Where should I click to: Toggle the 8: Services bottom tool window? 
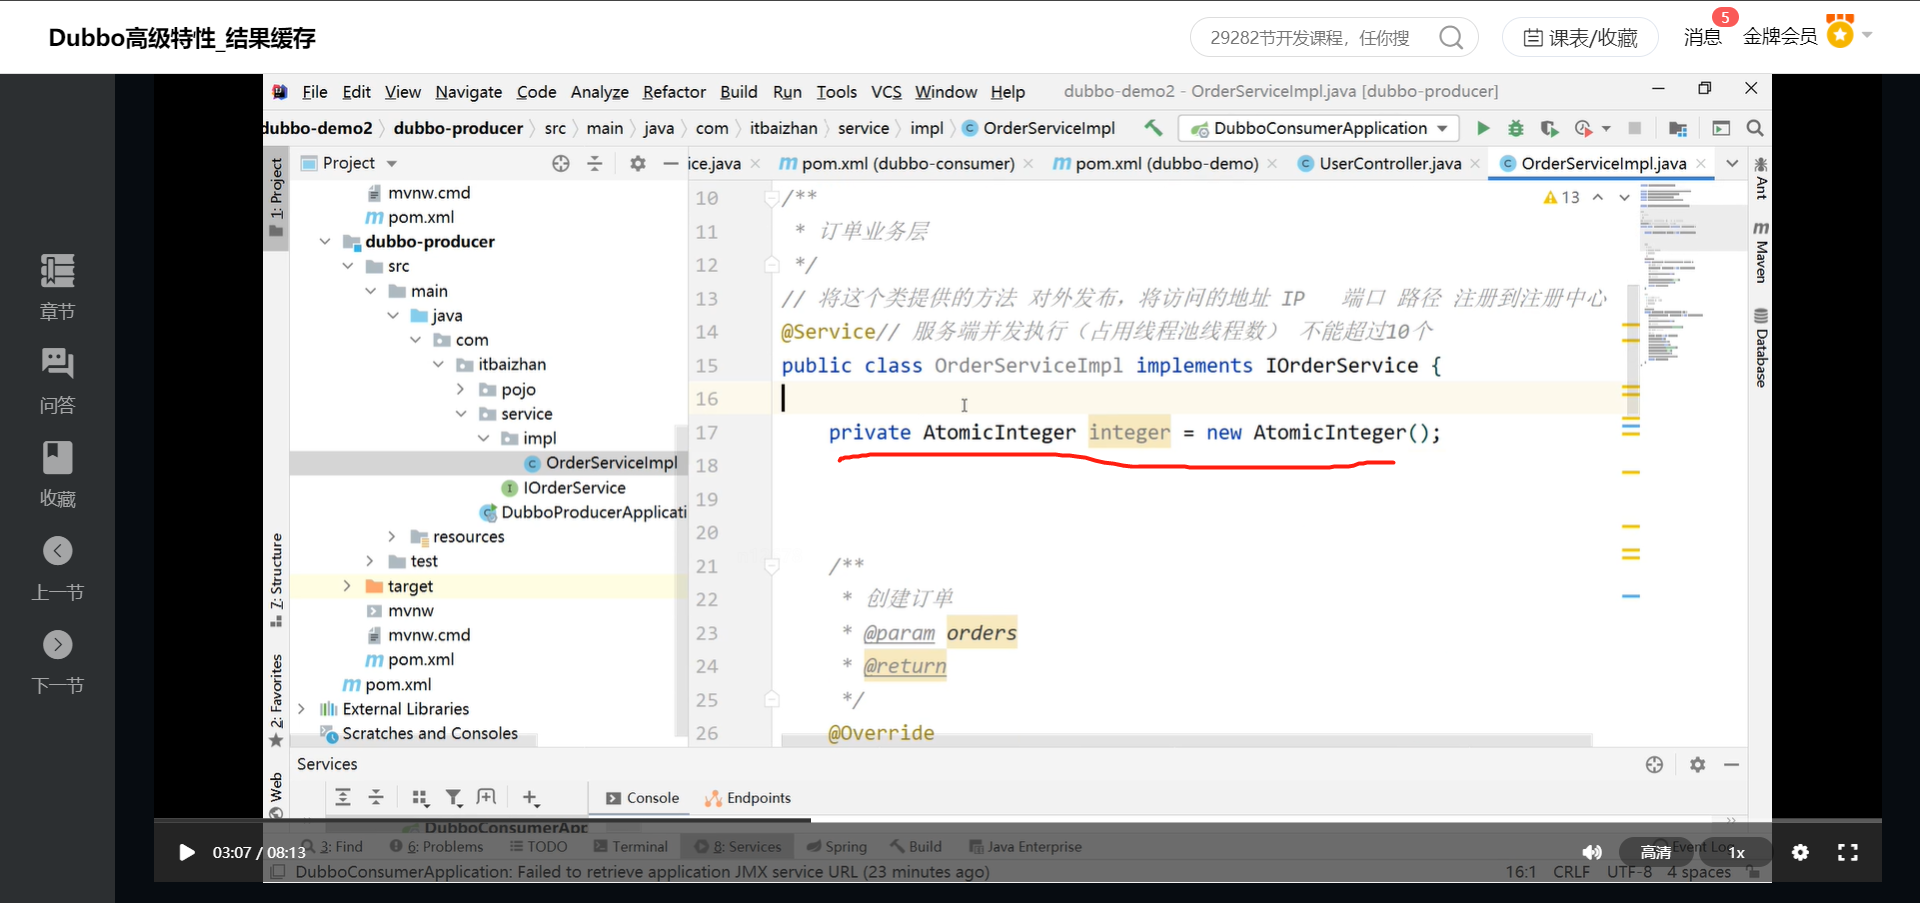coord(738,846)
